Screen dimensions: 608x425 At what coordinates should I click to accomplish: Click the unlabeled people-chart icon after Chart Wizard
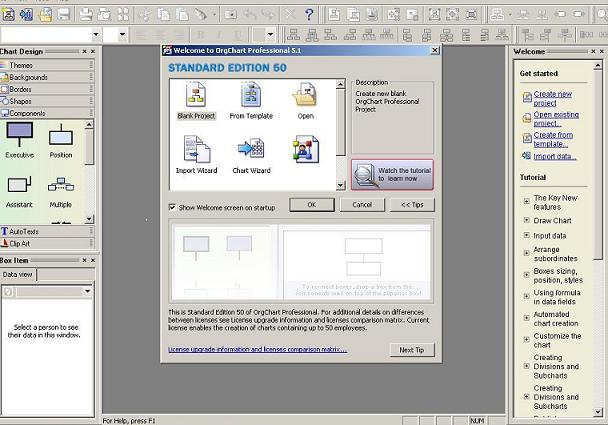(306, 149)
